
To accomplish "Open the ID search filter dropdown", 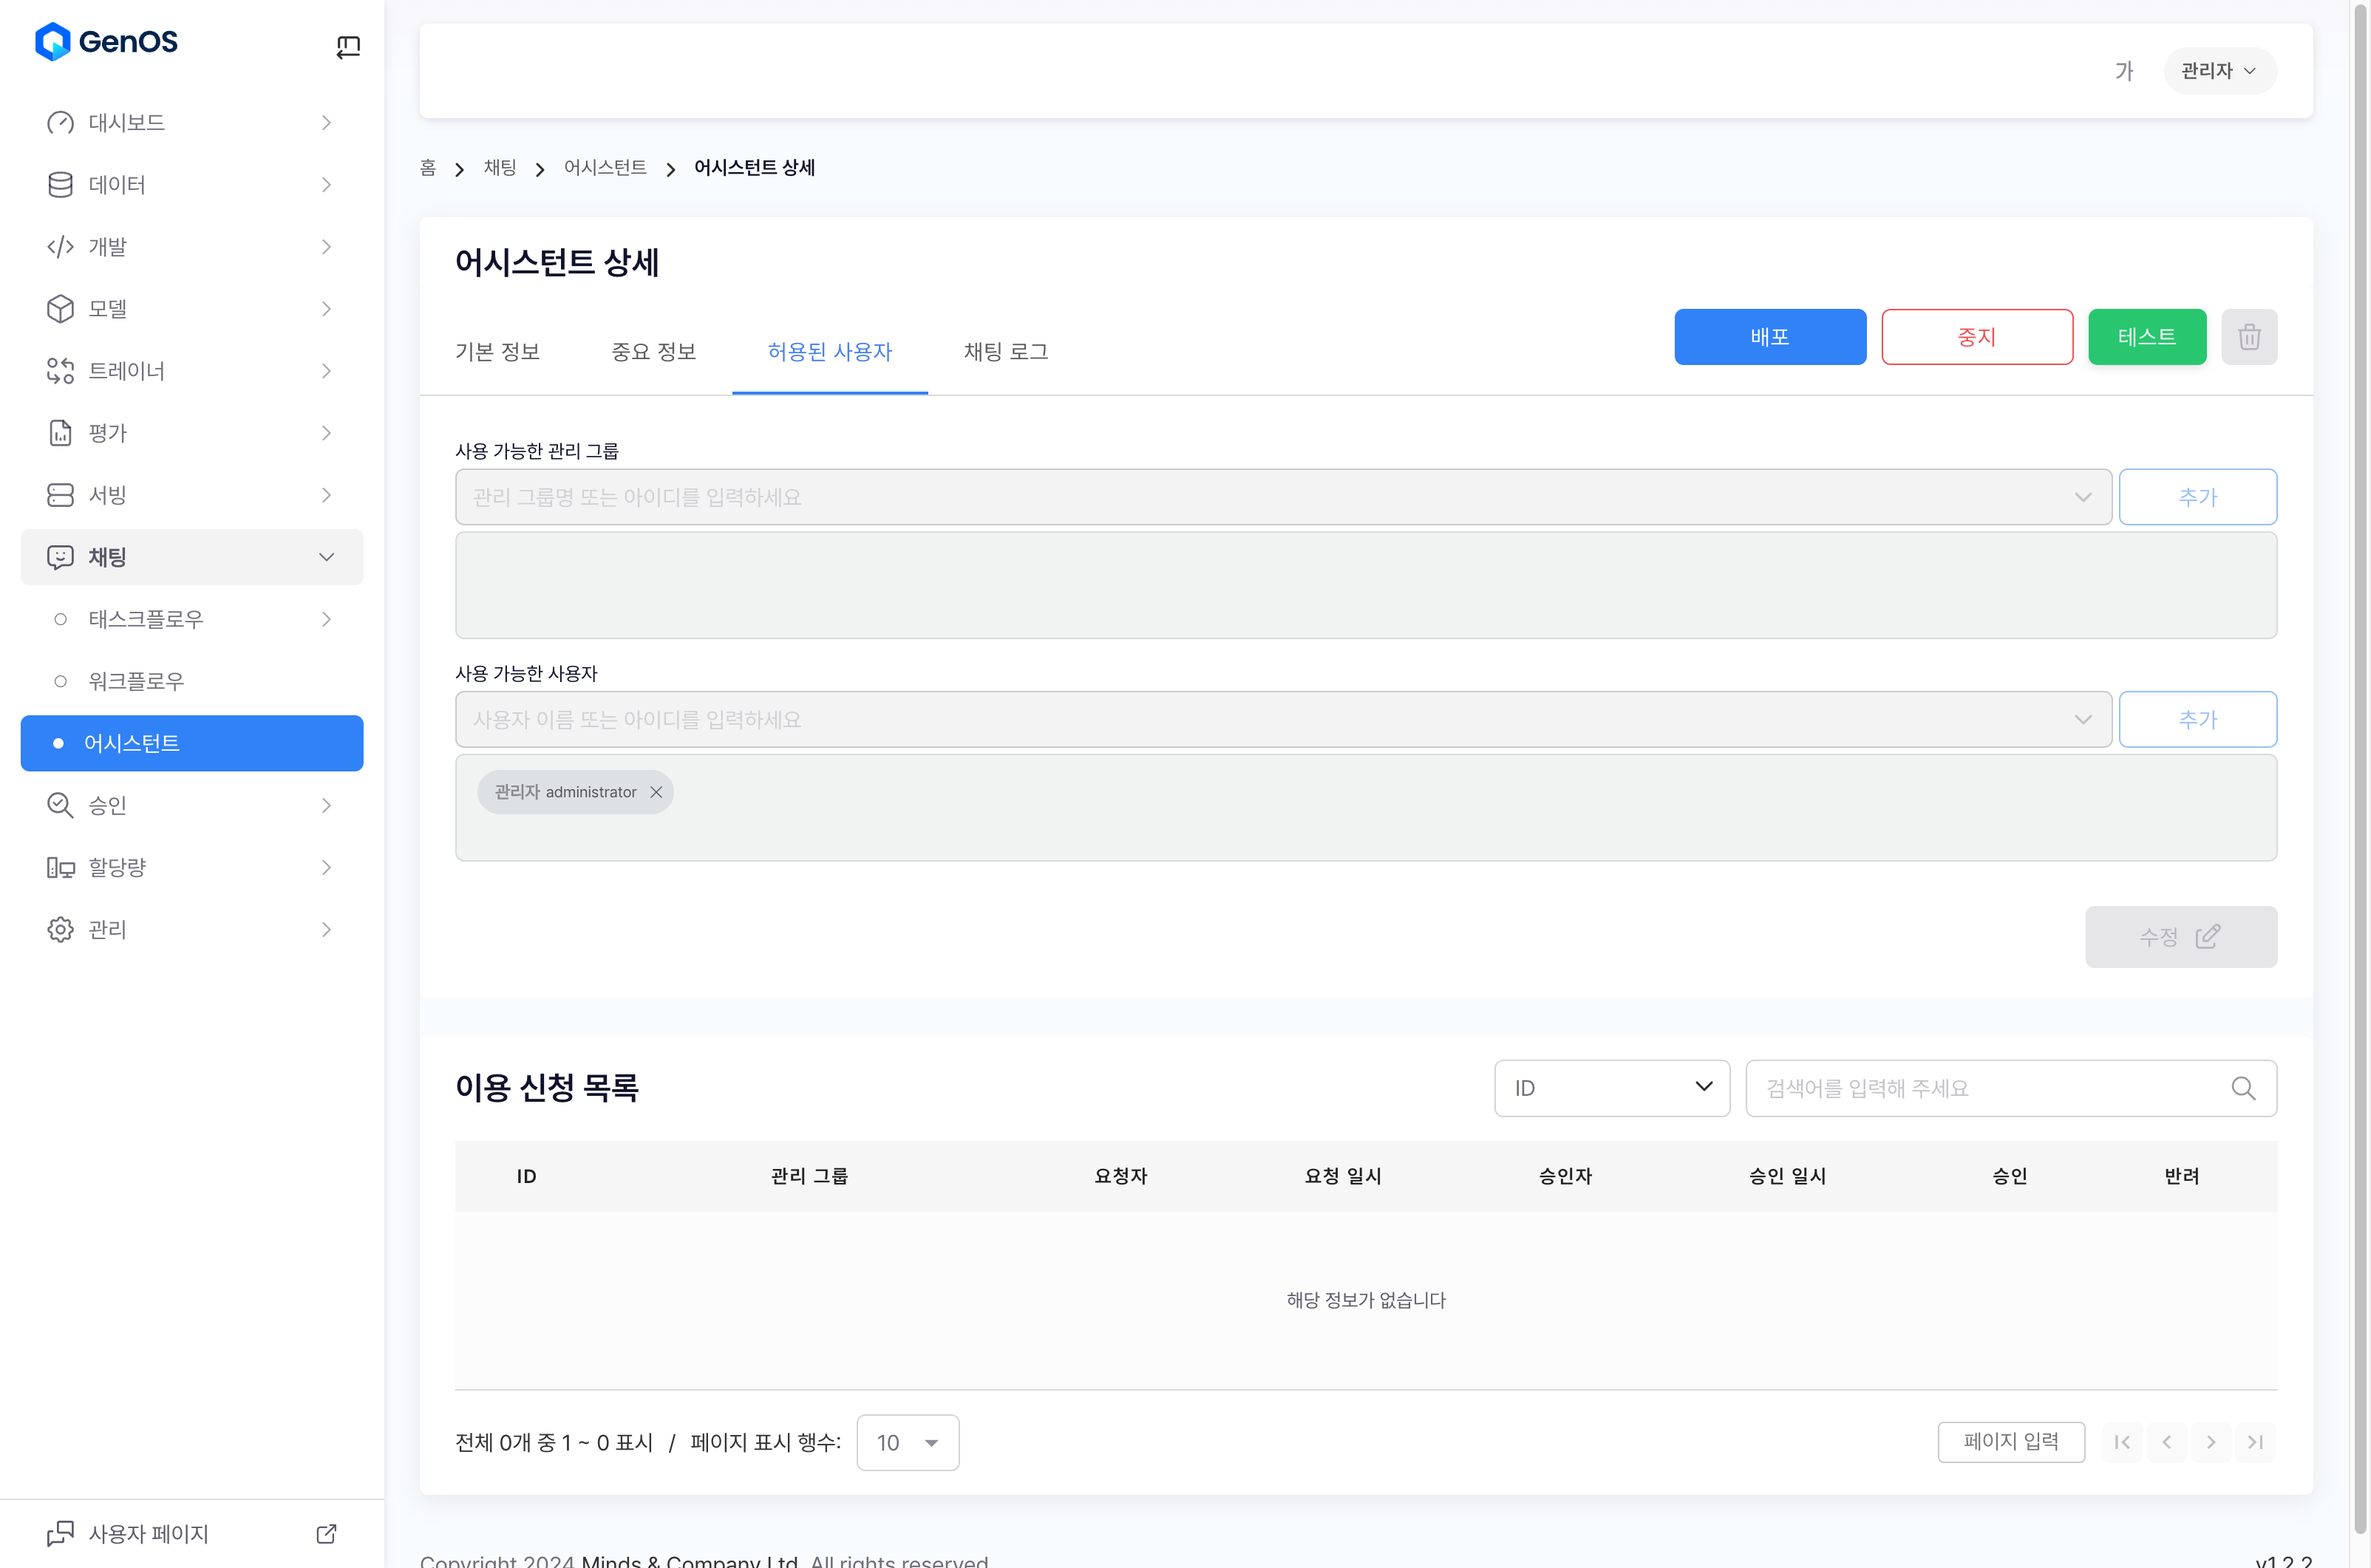I will pyautogui.click(x=1611, y=1088).
